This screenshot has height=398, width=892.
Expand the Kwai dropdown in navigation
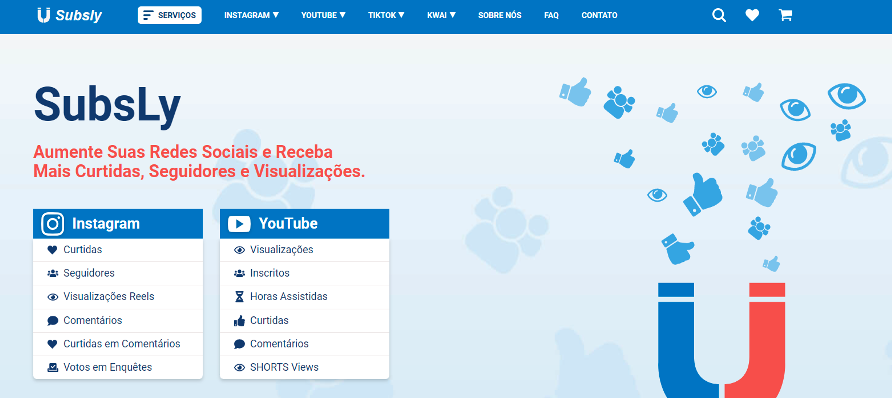[x=441, y=15]
